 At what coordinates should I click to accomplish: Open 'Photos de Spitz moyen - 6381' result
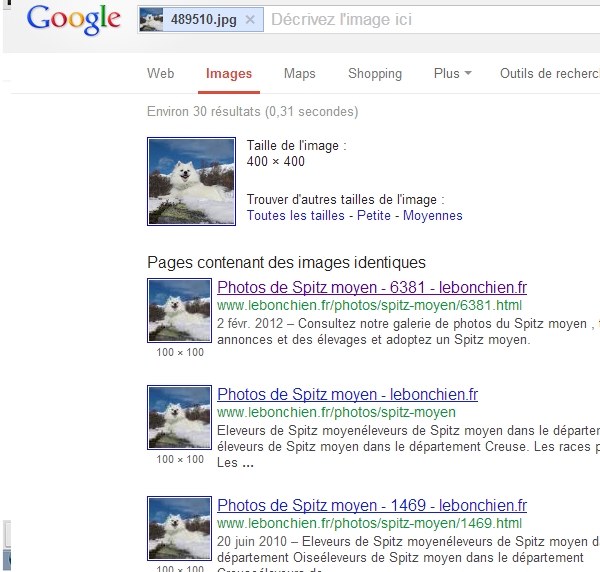372,287
